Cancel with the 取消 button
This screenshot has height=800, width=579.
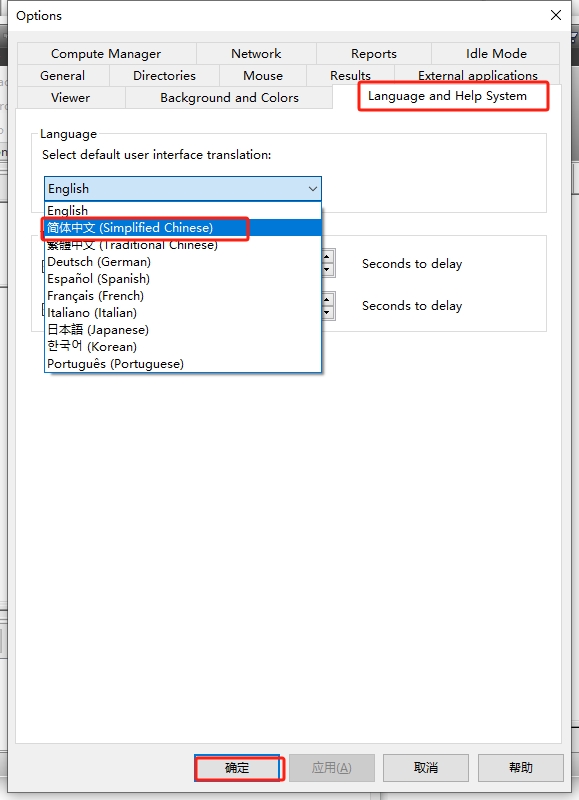click(x=426, y=768)
